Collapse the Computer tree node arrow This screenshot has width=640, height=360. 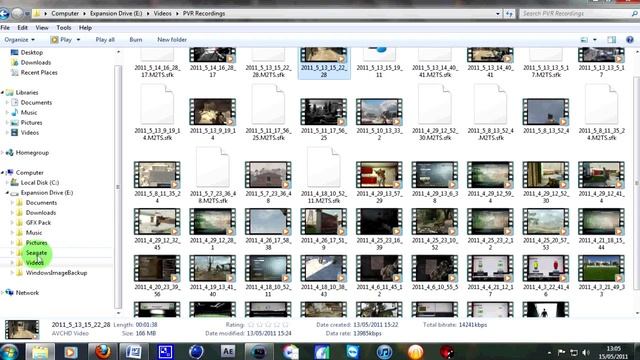[x=2, y=173]
